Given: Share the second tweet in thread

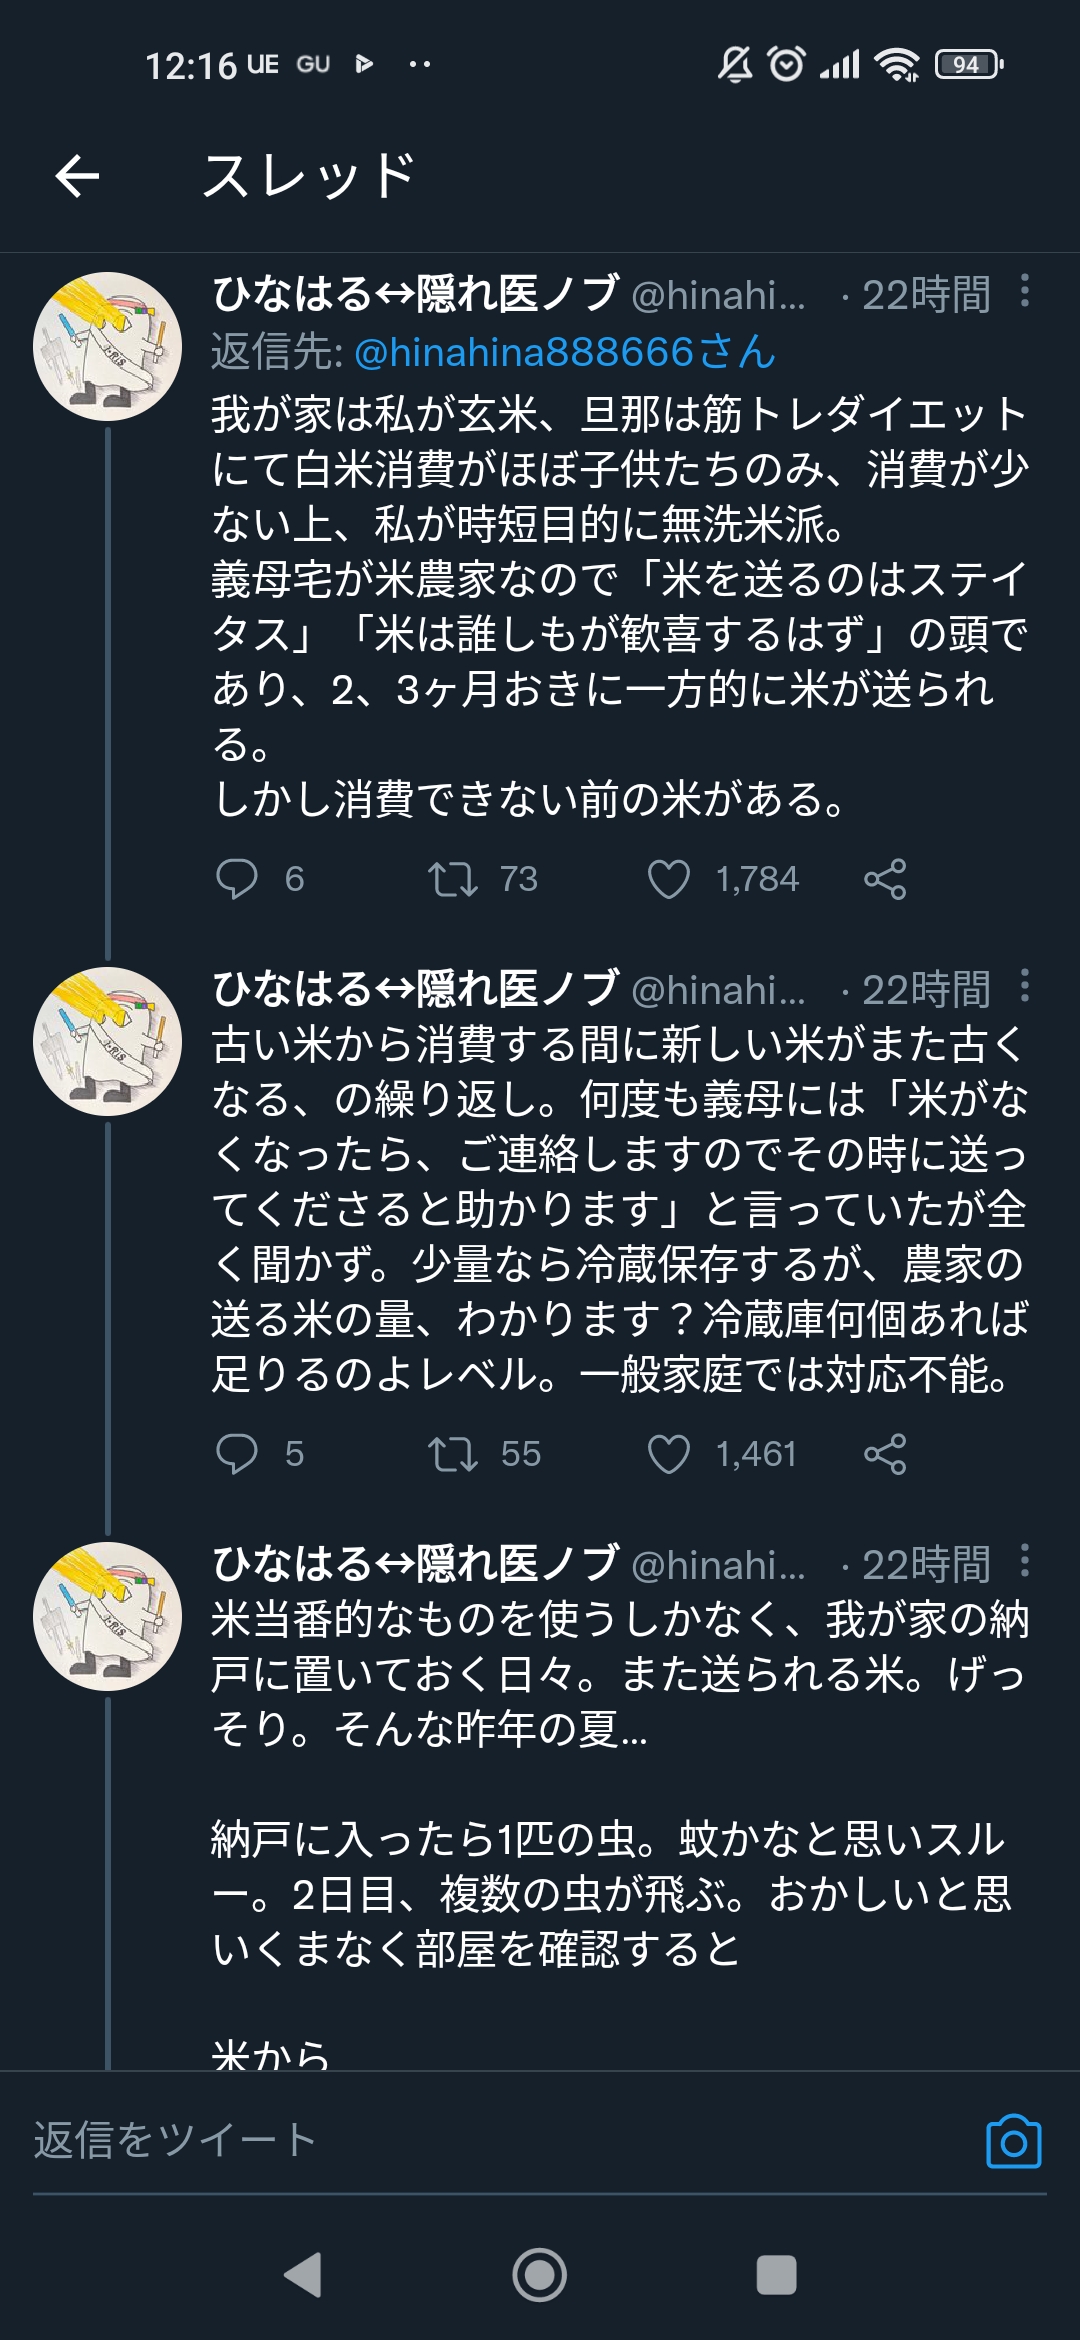Looking at the screenshot, I should pos(885,1454).
